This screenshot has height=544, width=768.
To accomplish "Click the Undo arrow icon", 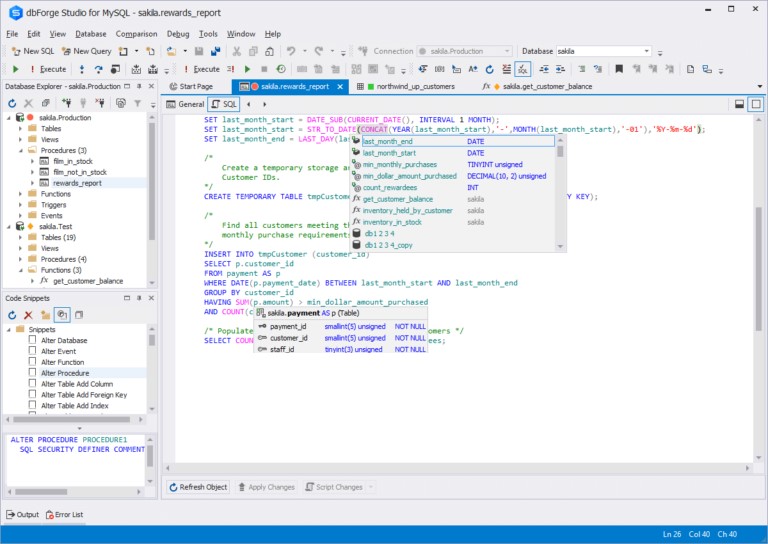I will (x=291, y=51).
